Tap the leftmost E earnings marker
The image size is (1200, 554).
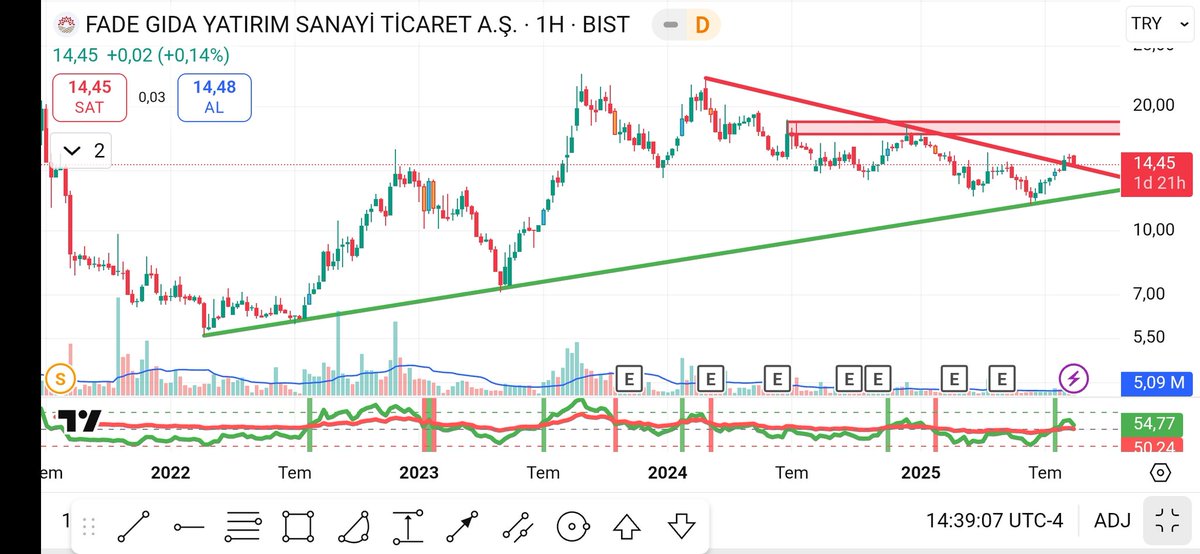pyautogui.click(x=629, y=378)
